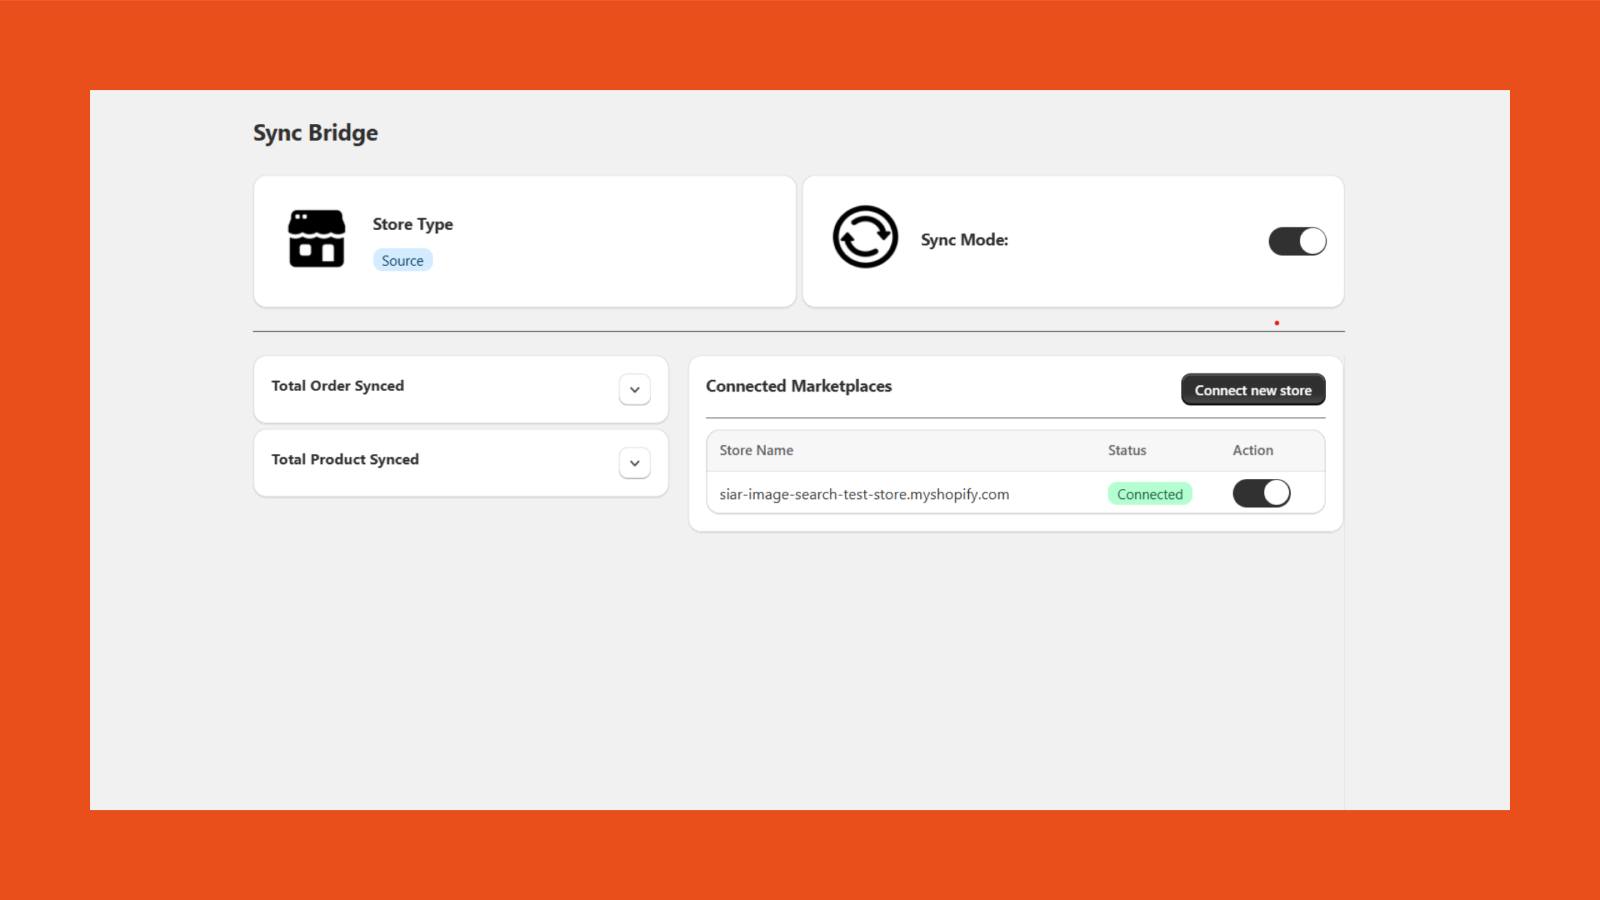The width and height of the screenshot is (1600, 900).
Task: Click the Action column header
Action: tap(1253, 450)
